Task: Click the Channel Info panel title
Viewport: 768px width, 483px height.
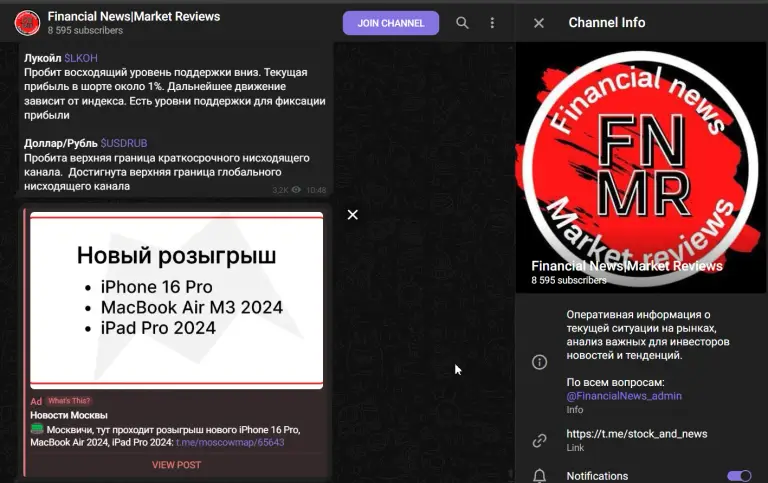Action: pyautogui.click(x=606, y=23)
